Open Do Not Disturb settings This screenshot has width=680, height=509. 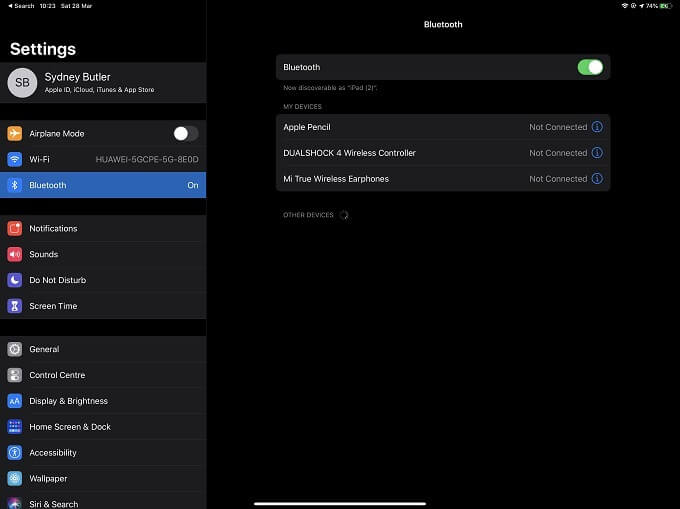(103, 280)
